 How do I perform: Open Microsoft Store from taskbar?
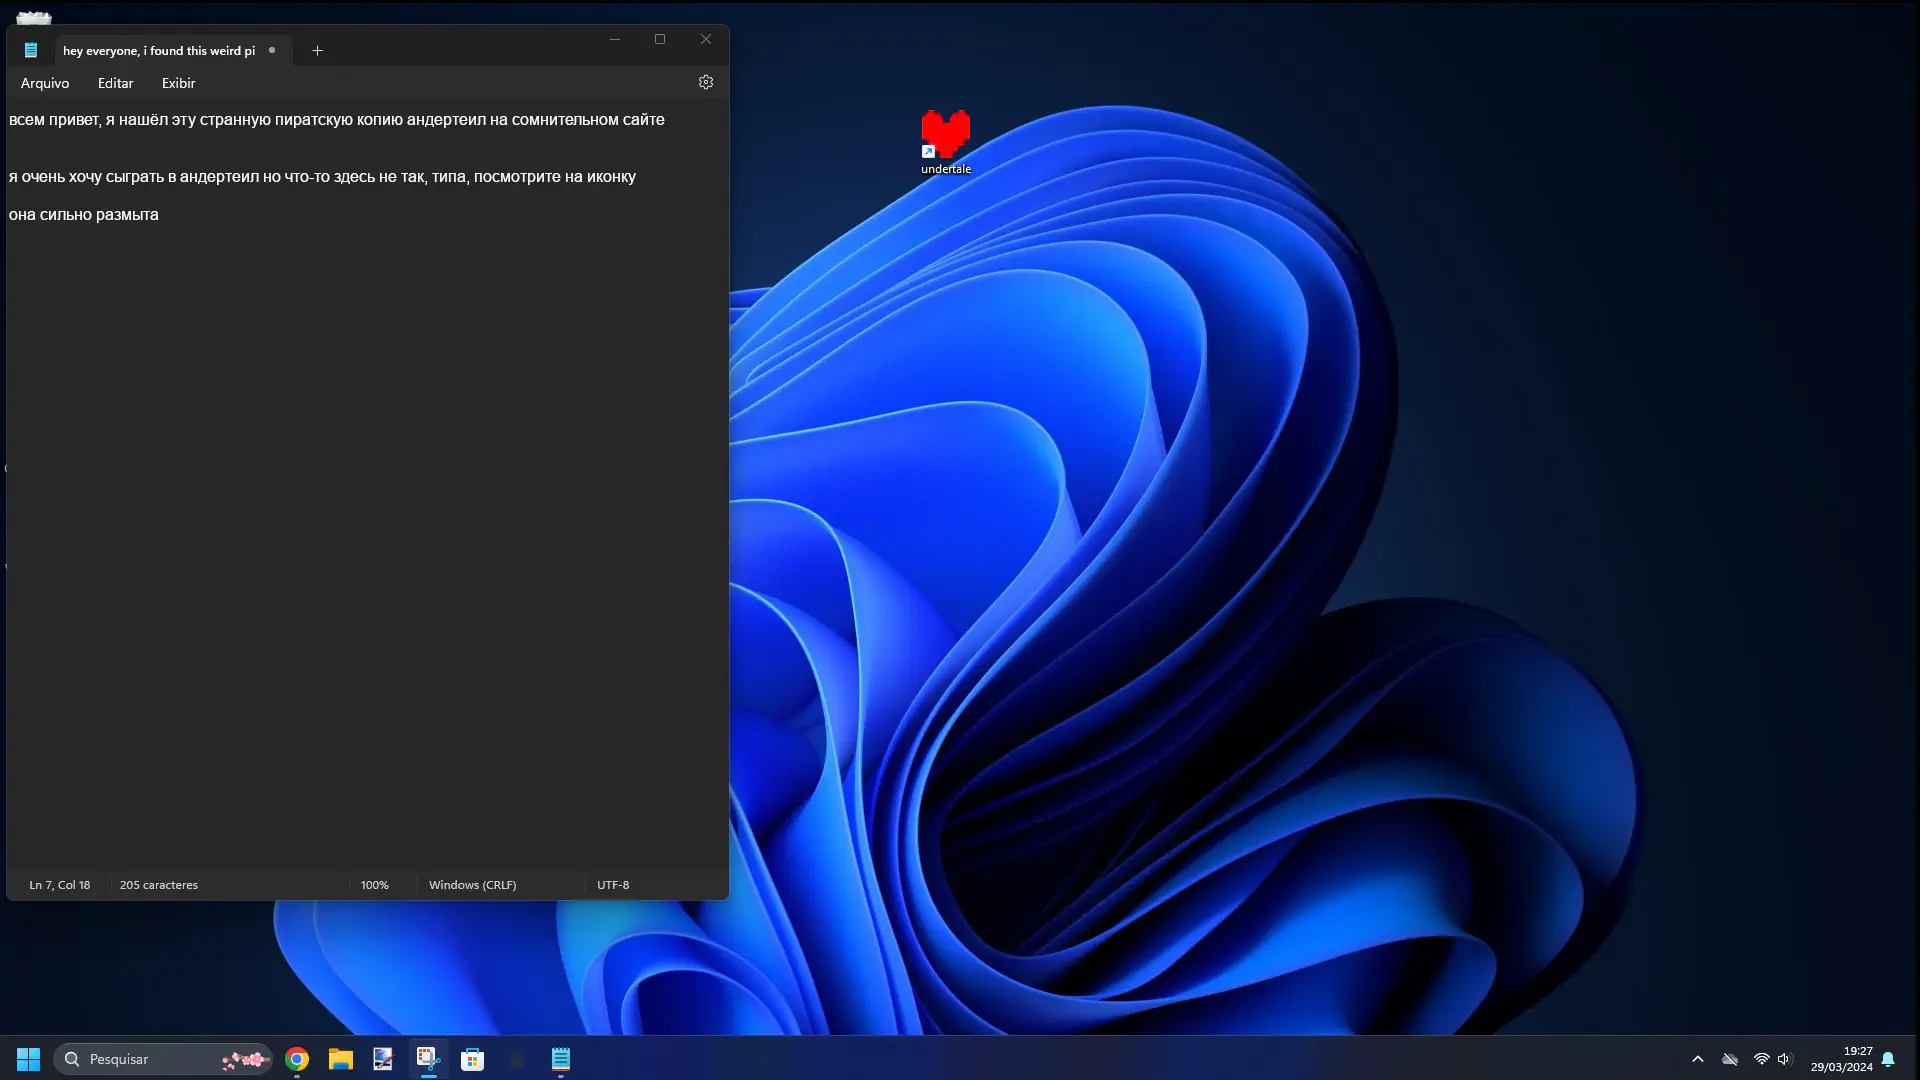click(473, 1059)
